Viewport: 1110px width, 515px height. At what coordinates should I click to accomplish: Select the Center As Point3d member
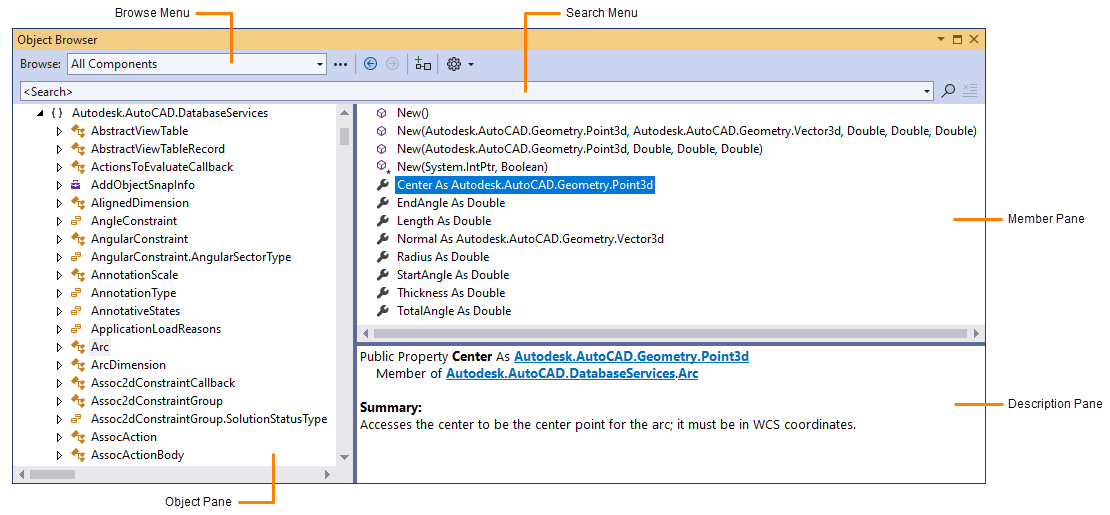tap(525, 185)
